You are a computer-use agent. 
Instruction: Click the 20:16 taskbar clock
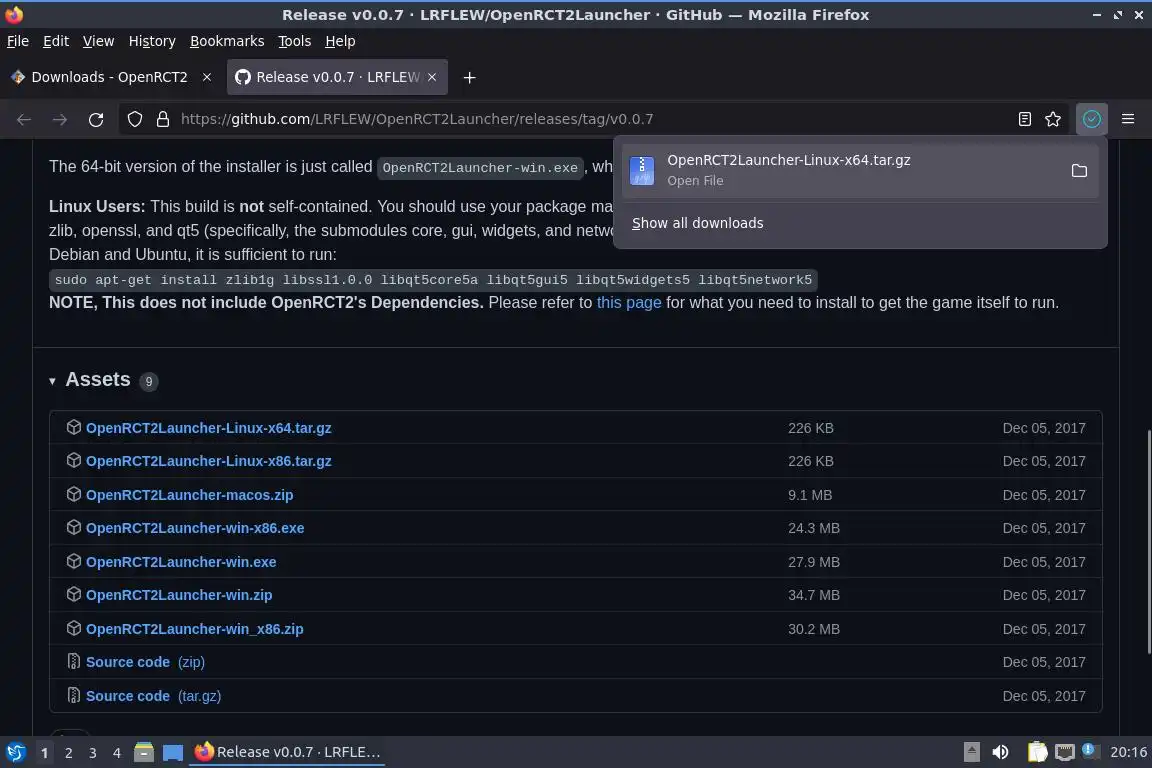(1128, 752)
